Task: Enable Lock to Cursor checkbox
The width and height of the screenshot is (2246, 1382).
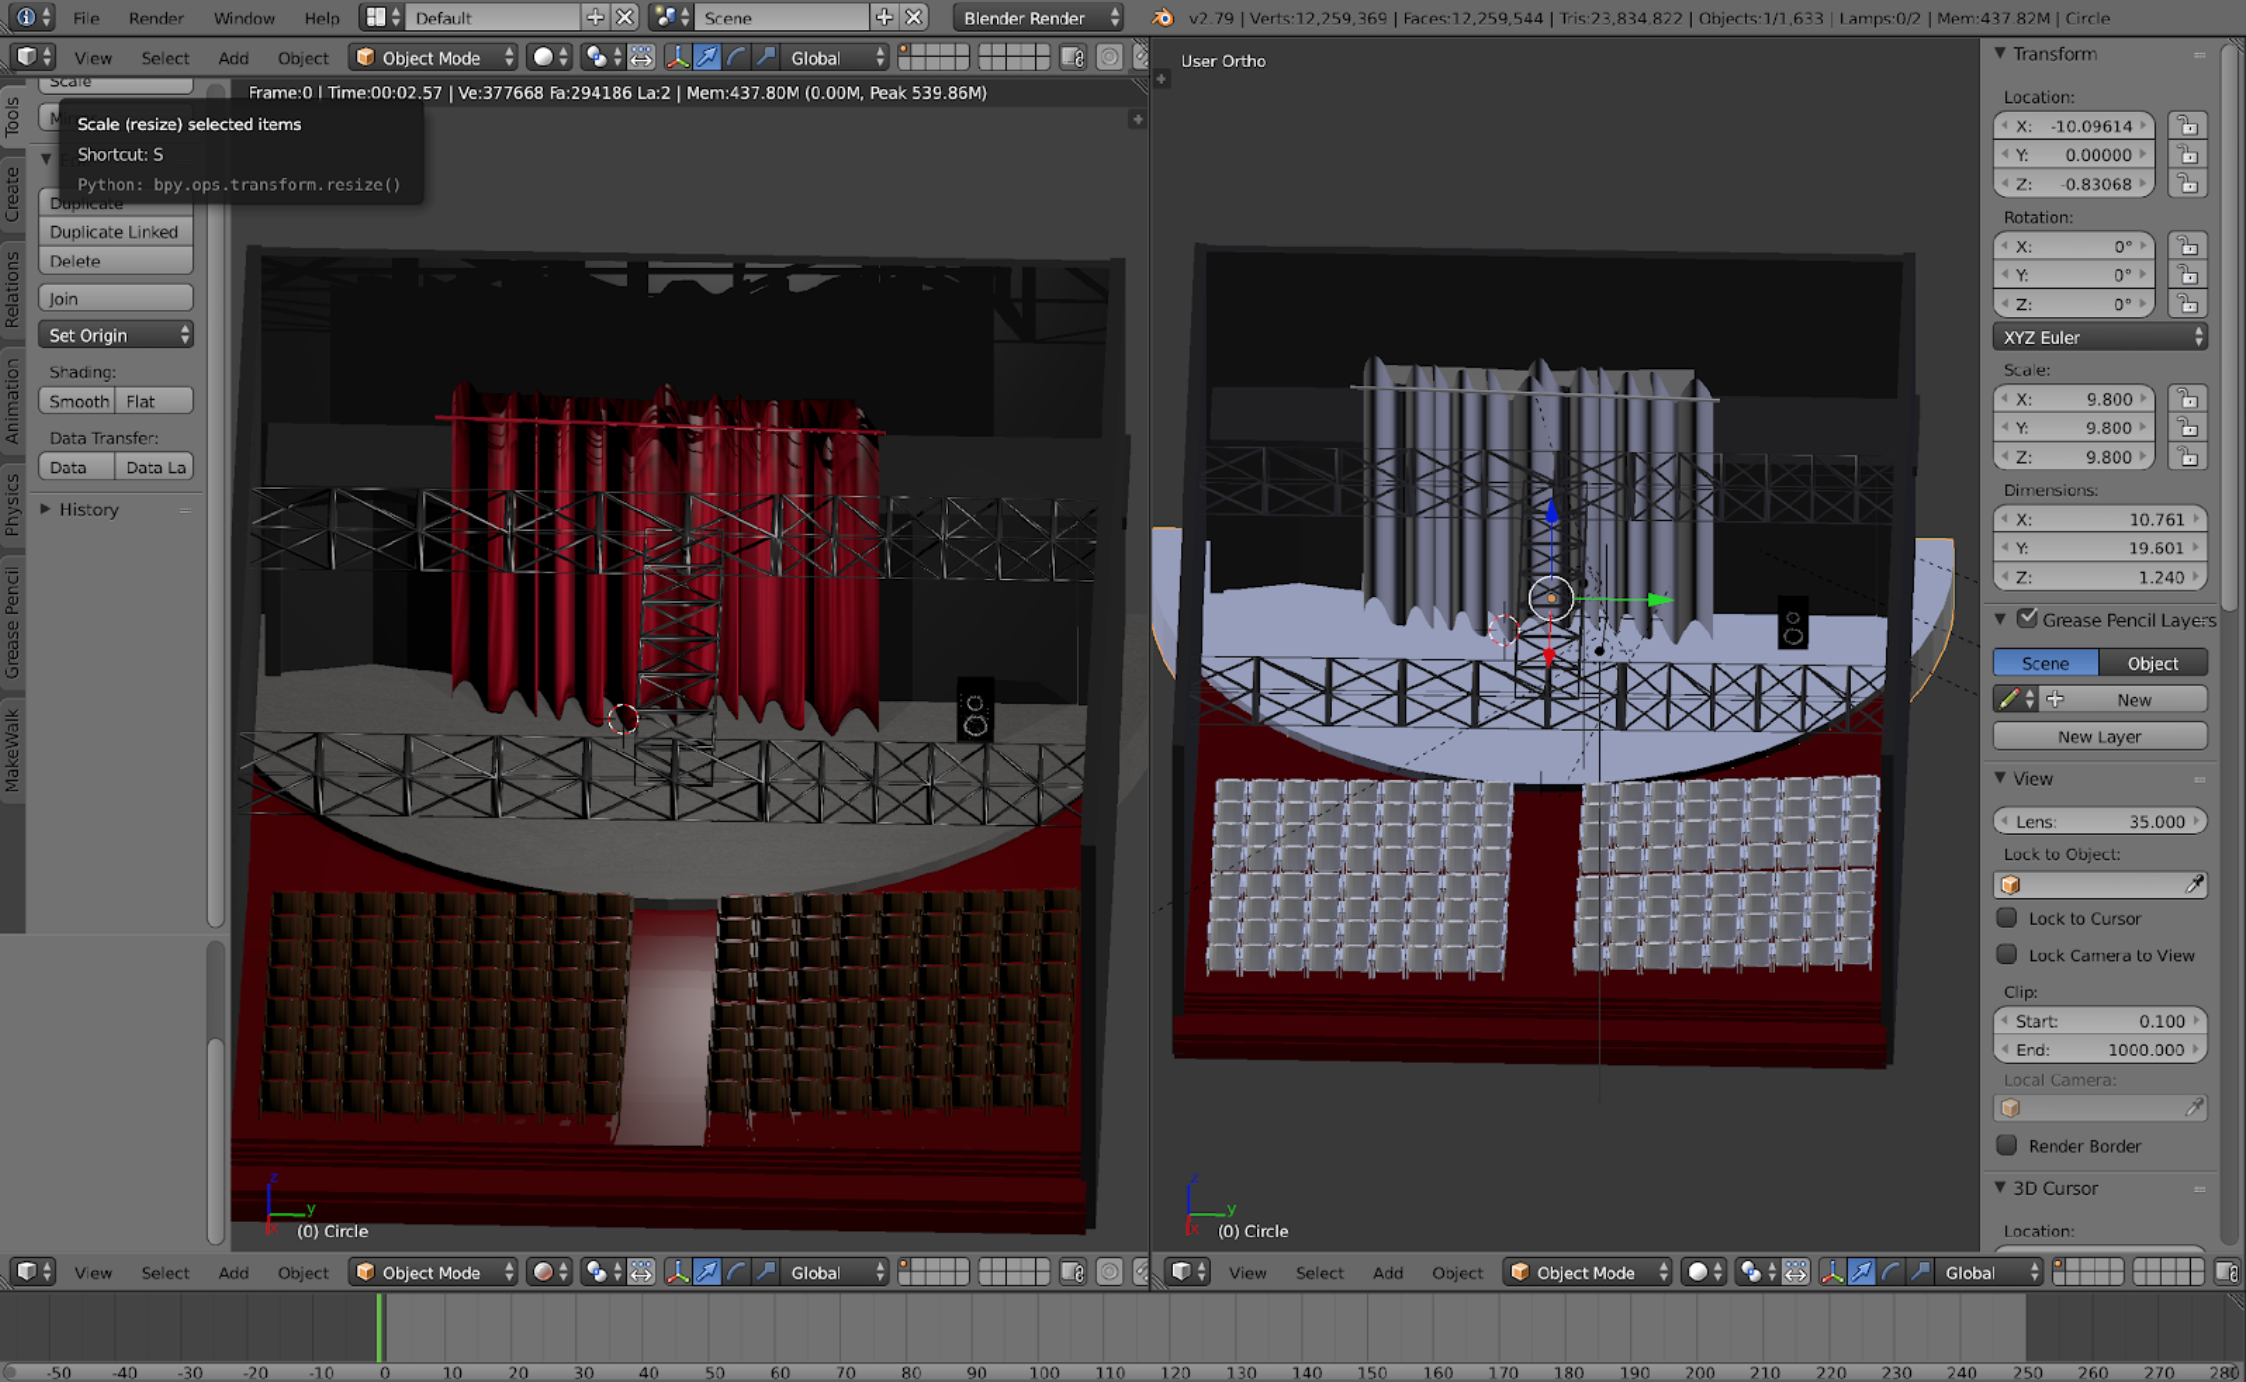Action: click(2006, 917)
